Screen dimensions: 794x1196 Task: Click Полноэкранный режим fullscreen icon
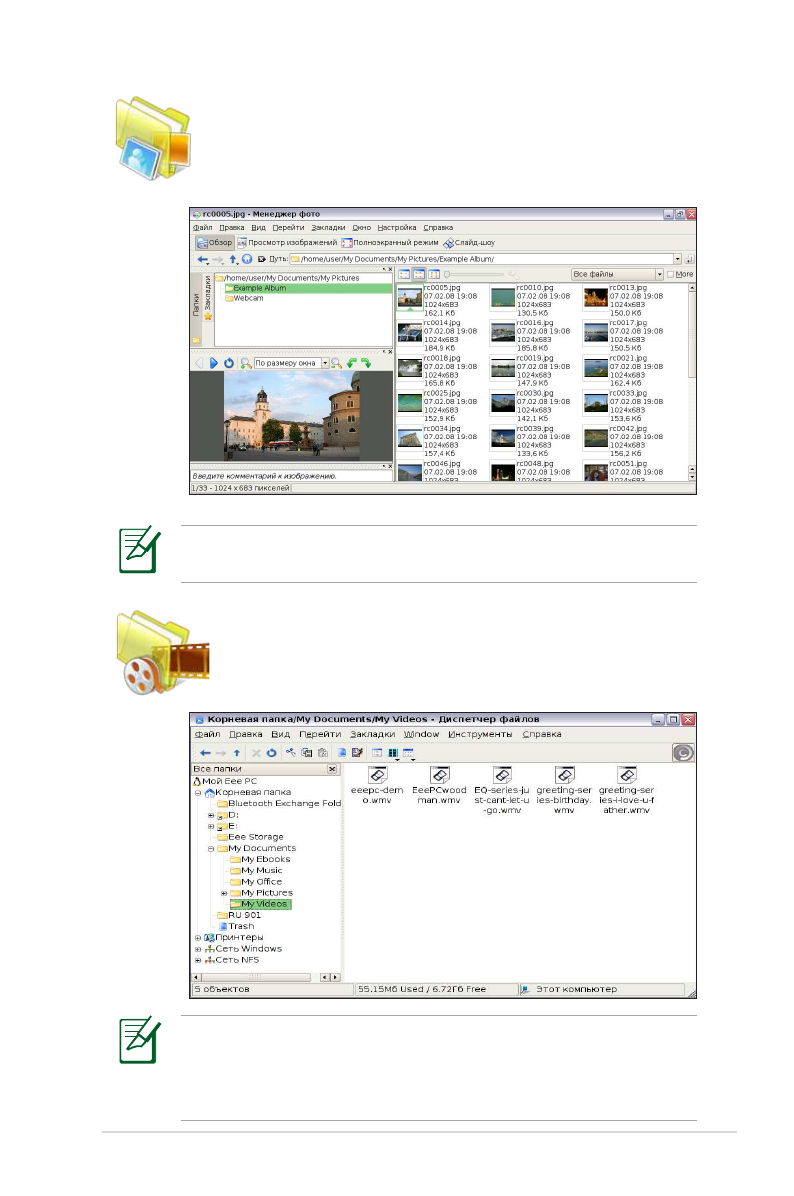(x=347, y=243)
